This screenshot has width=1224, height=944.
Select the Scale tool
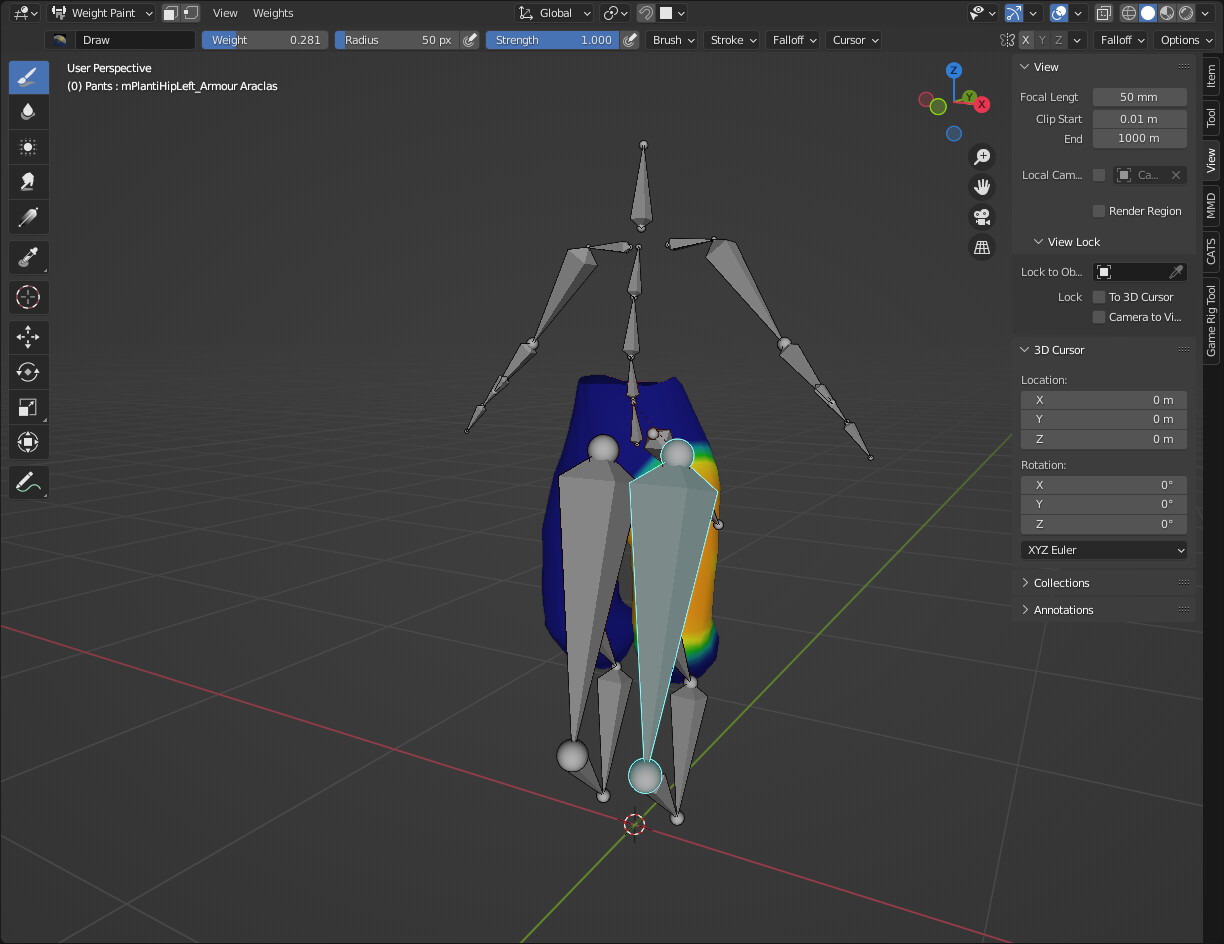point(29,407)
